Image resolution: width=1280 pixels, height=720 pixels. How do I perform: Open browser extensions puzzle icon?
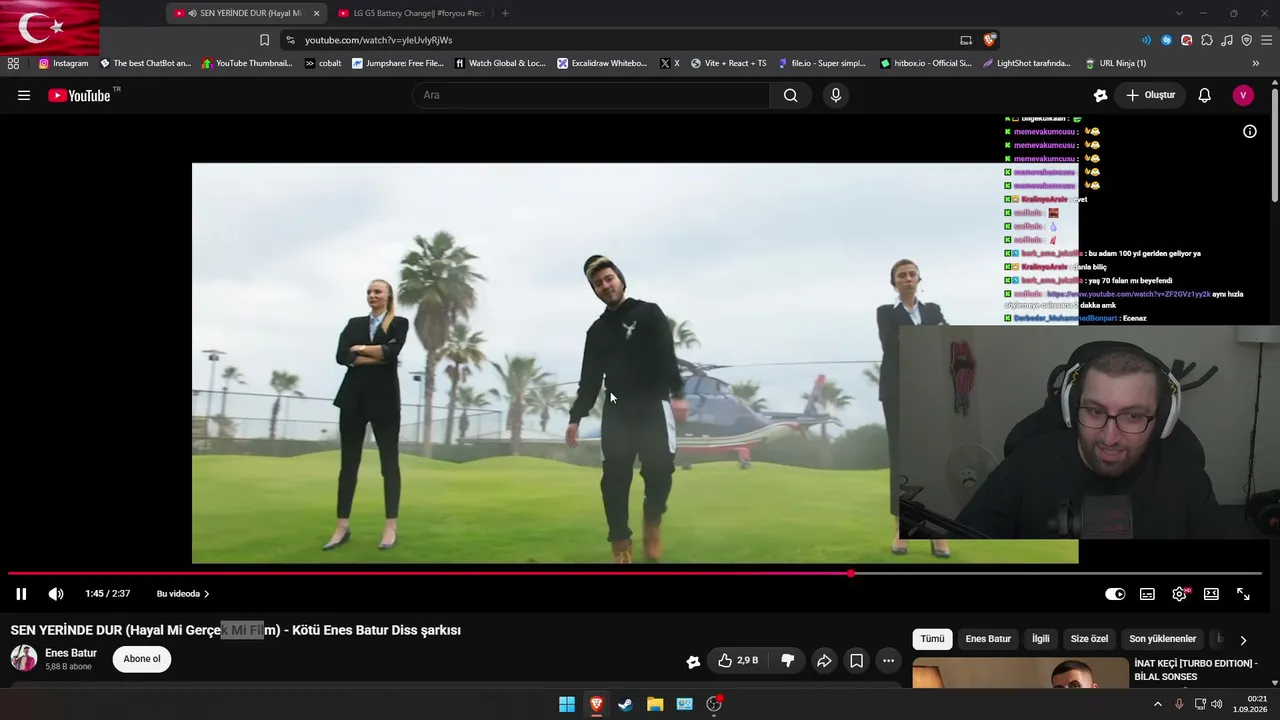[x=1207, y=40]
